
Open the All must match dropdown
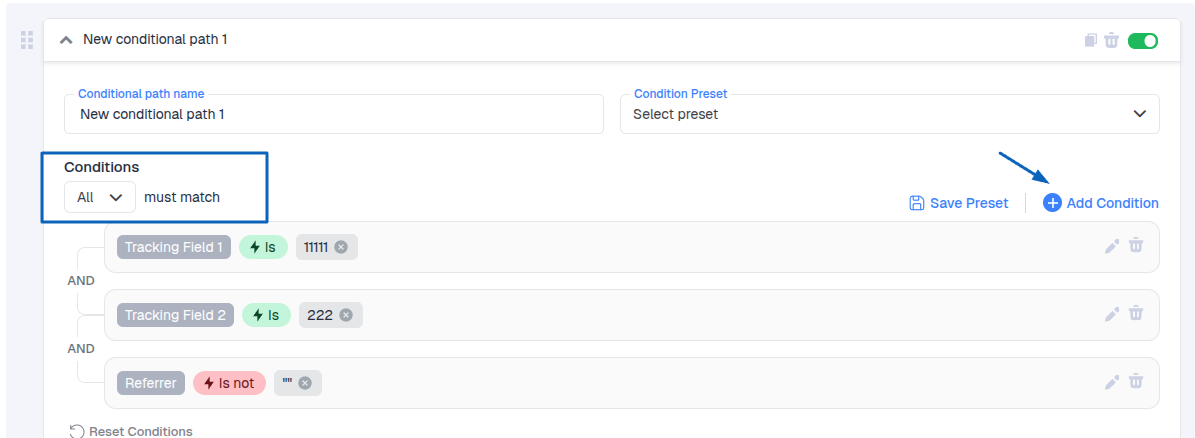point(100,197)
